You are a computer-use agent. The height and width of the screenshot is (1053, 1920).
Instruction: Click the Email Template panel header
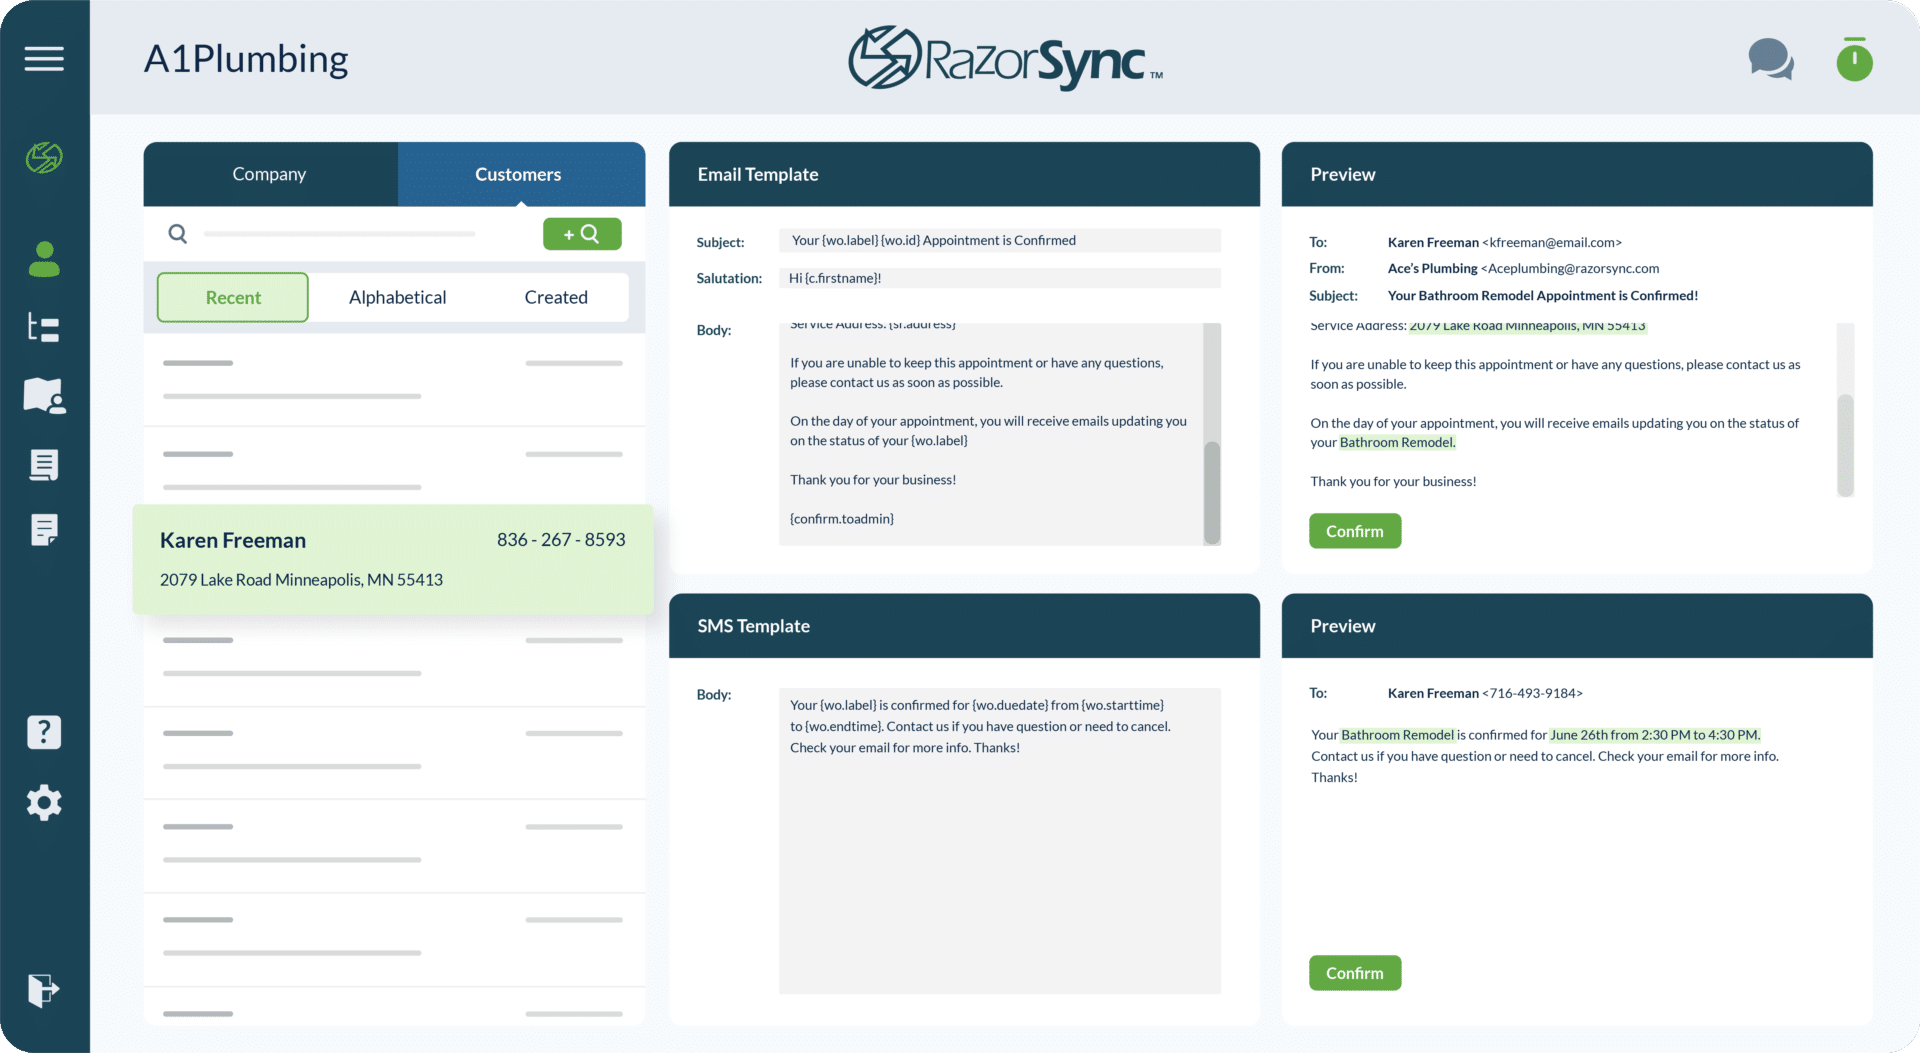pyautogui.click(x=964, y=174)
